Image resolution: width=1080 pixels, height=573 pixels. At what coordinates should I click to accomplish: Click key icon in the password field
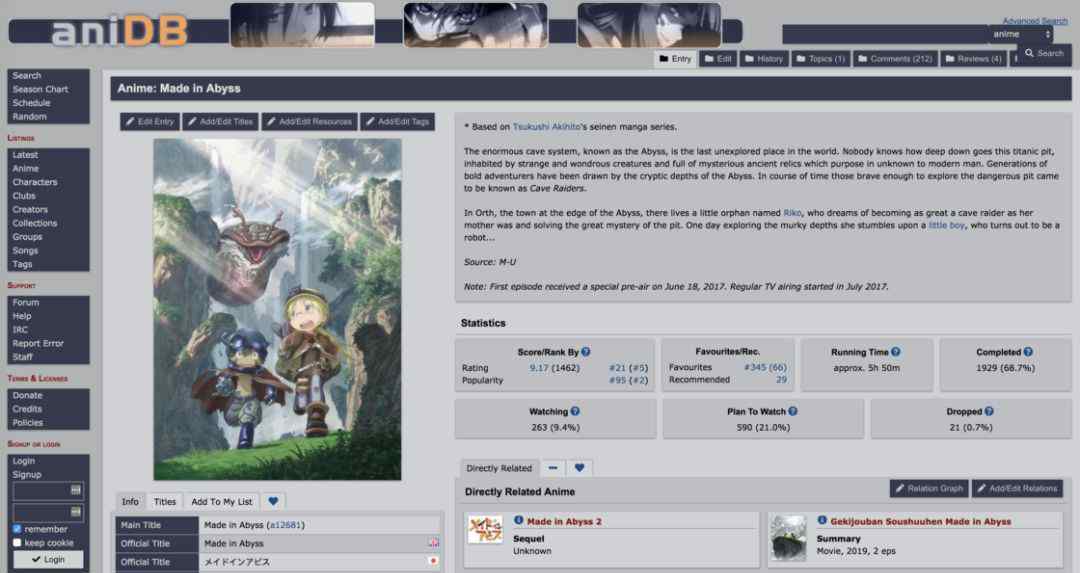(76, 512)
